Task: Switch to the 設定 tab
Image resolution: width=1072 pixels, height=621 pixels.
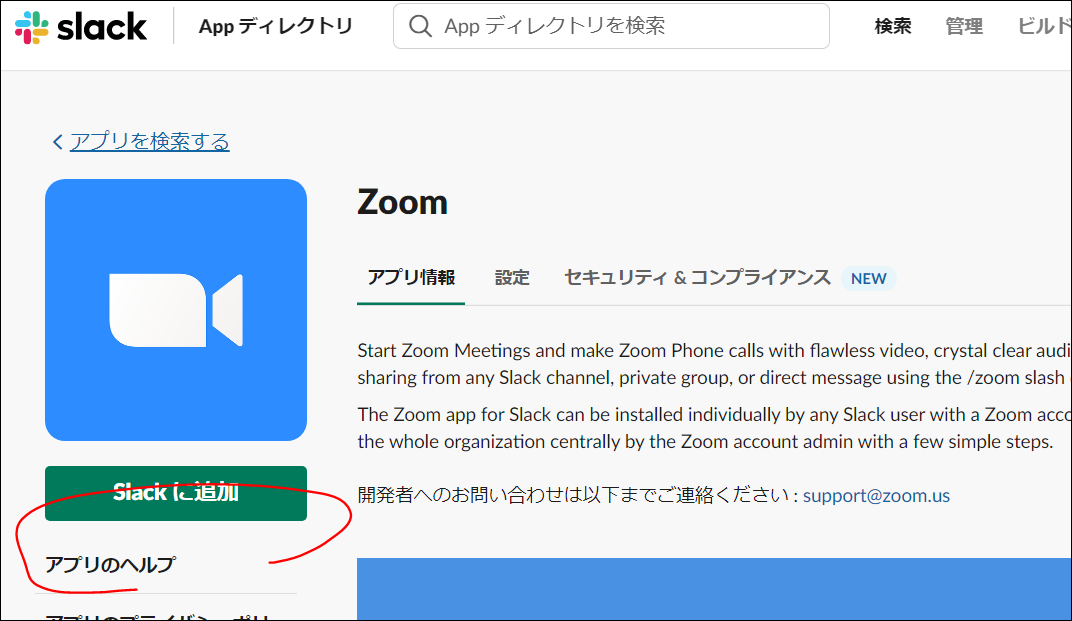Action: [x=512, y=278]
